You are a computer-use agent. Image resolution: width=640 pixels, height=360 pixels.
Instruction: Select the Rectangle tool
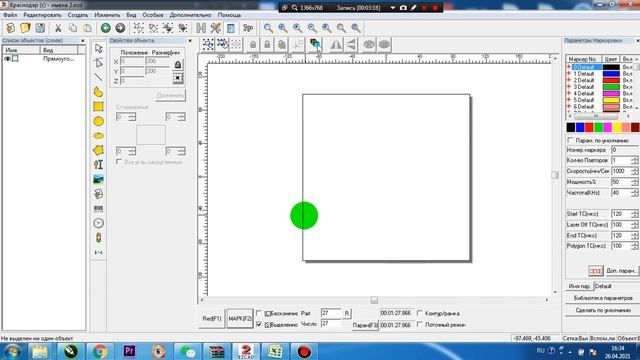98,107
